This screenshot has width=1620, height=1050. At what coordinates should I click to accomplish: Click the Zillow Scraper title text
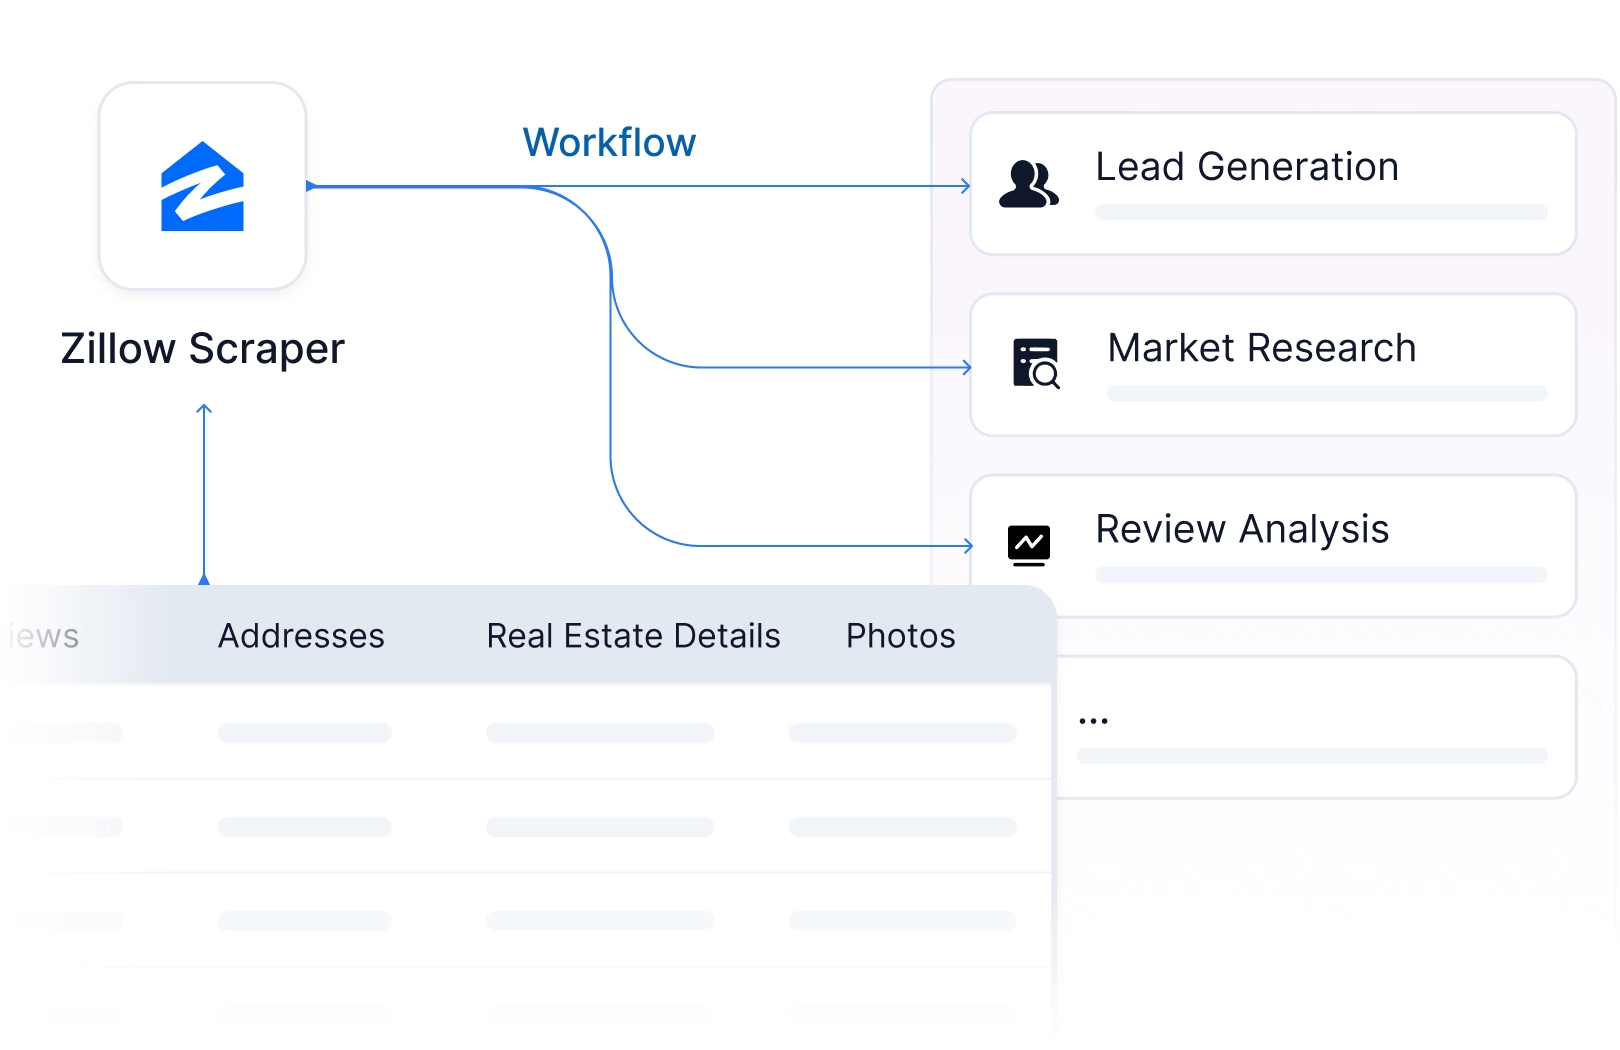pyautogui.click(x=203, y=349)
